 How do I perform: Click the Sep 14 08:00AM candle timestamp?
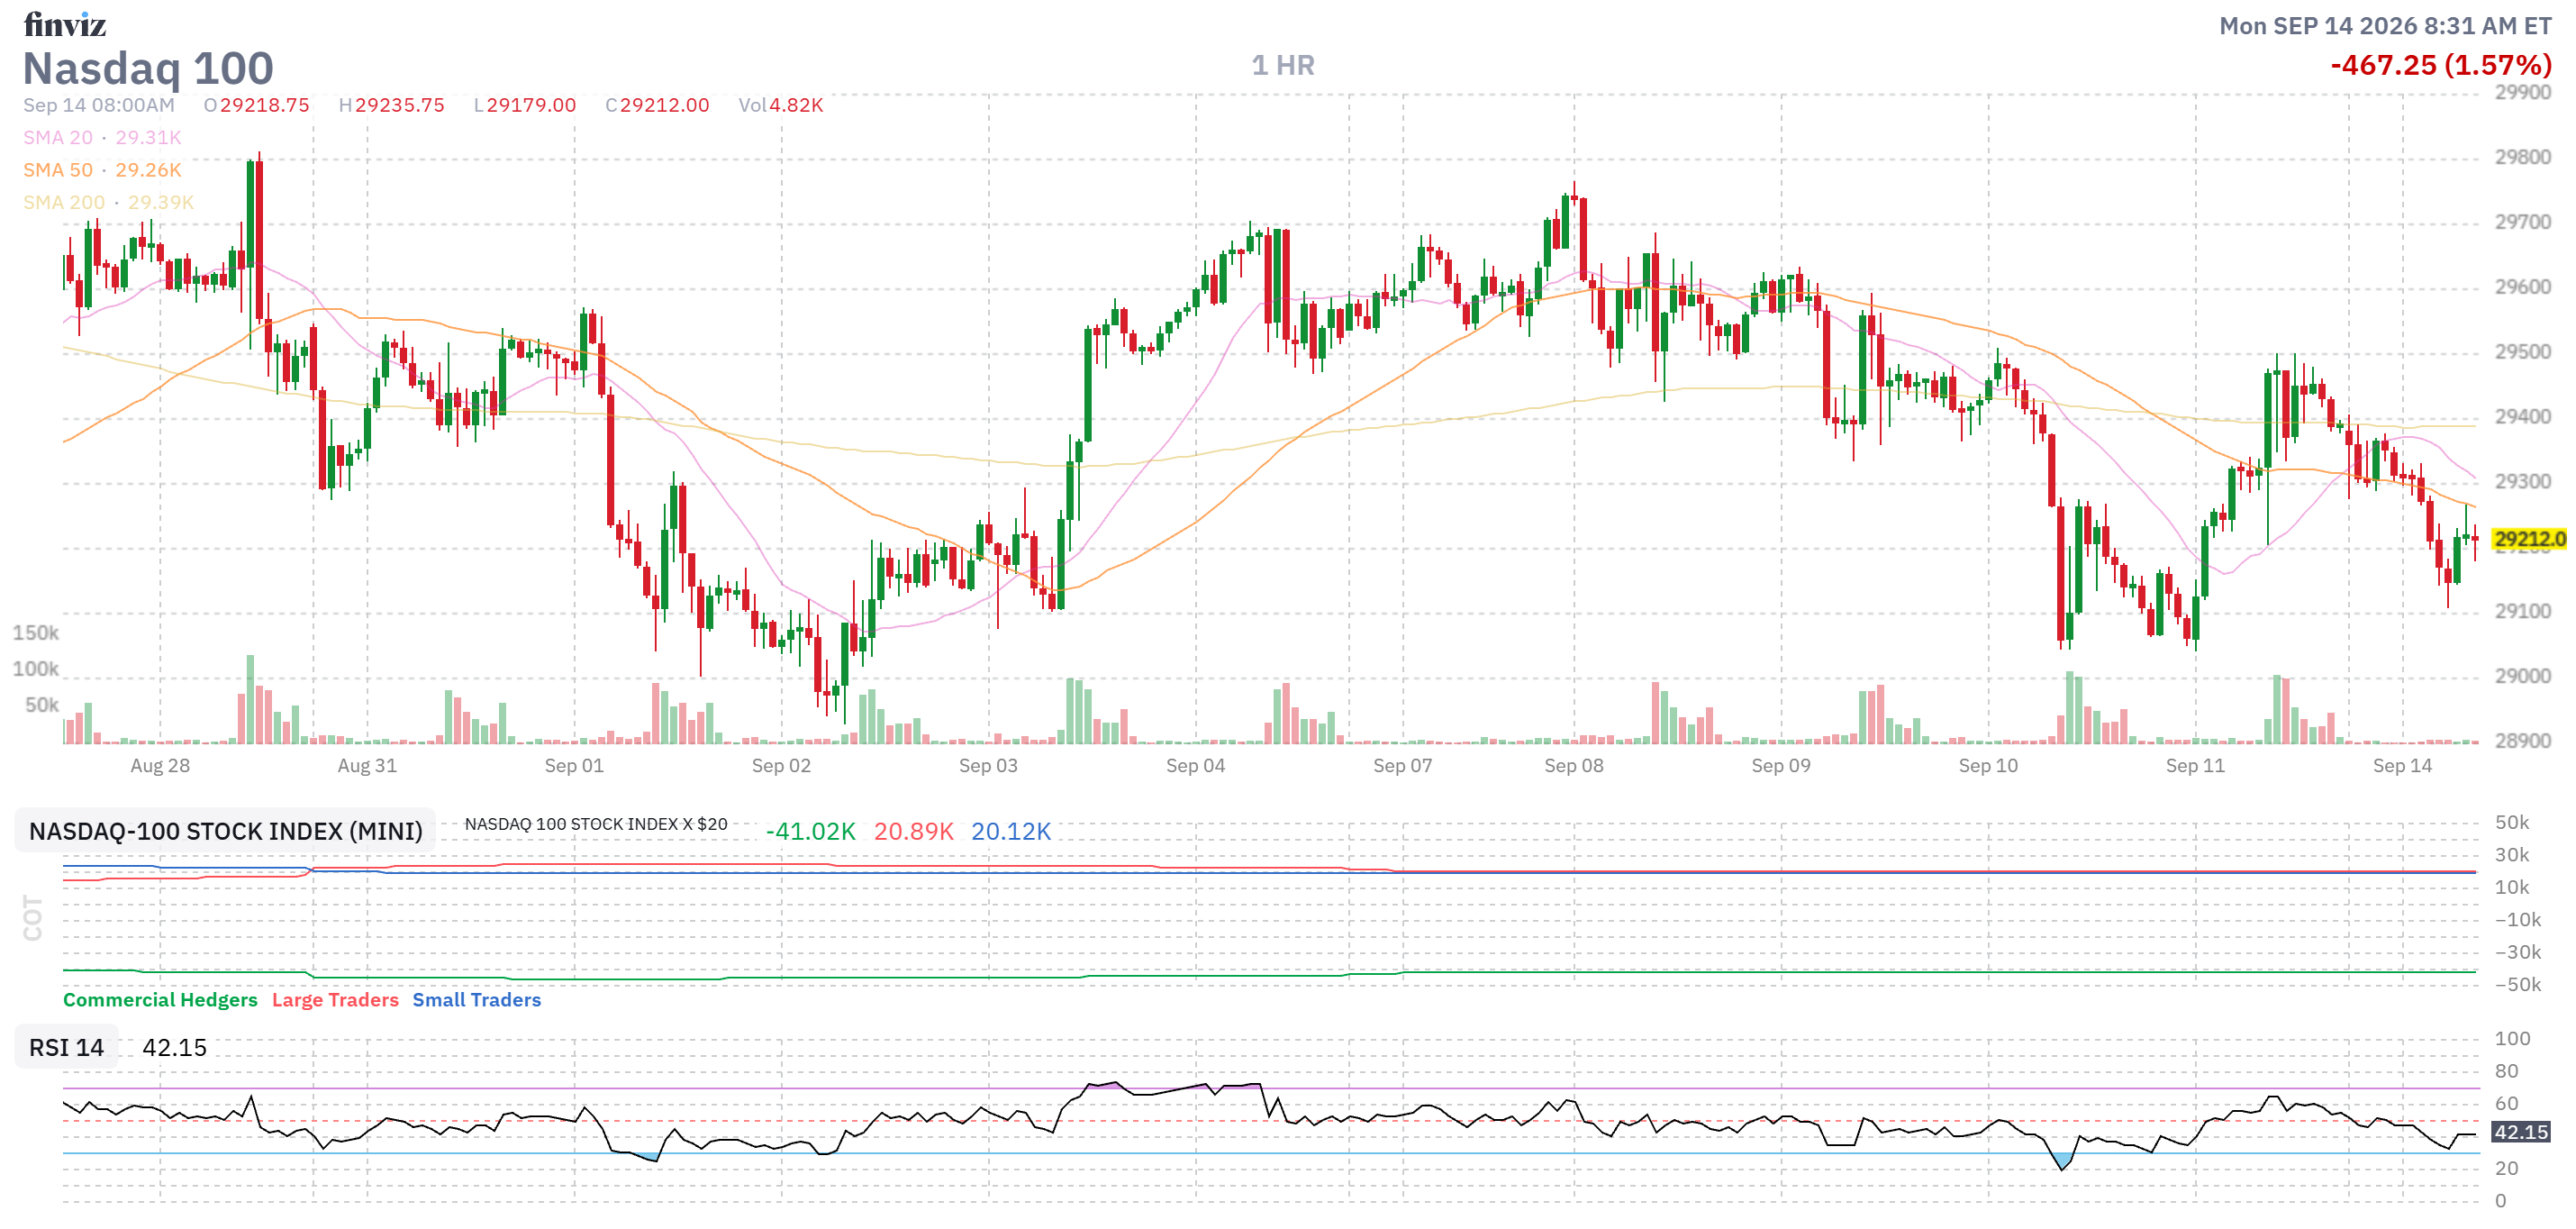[99, 105]
